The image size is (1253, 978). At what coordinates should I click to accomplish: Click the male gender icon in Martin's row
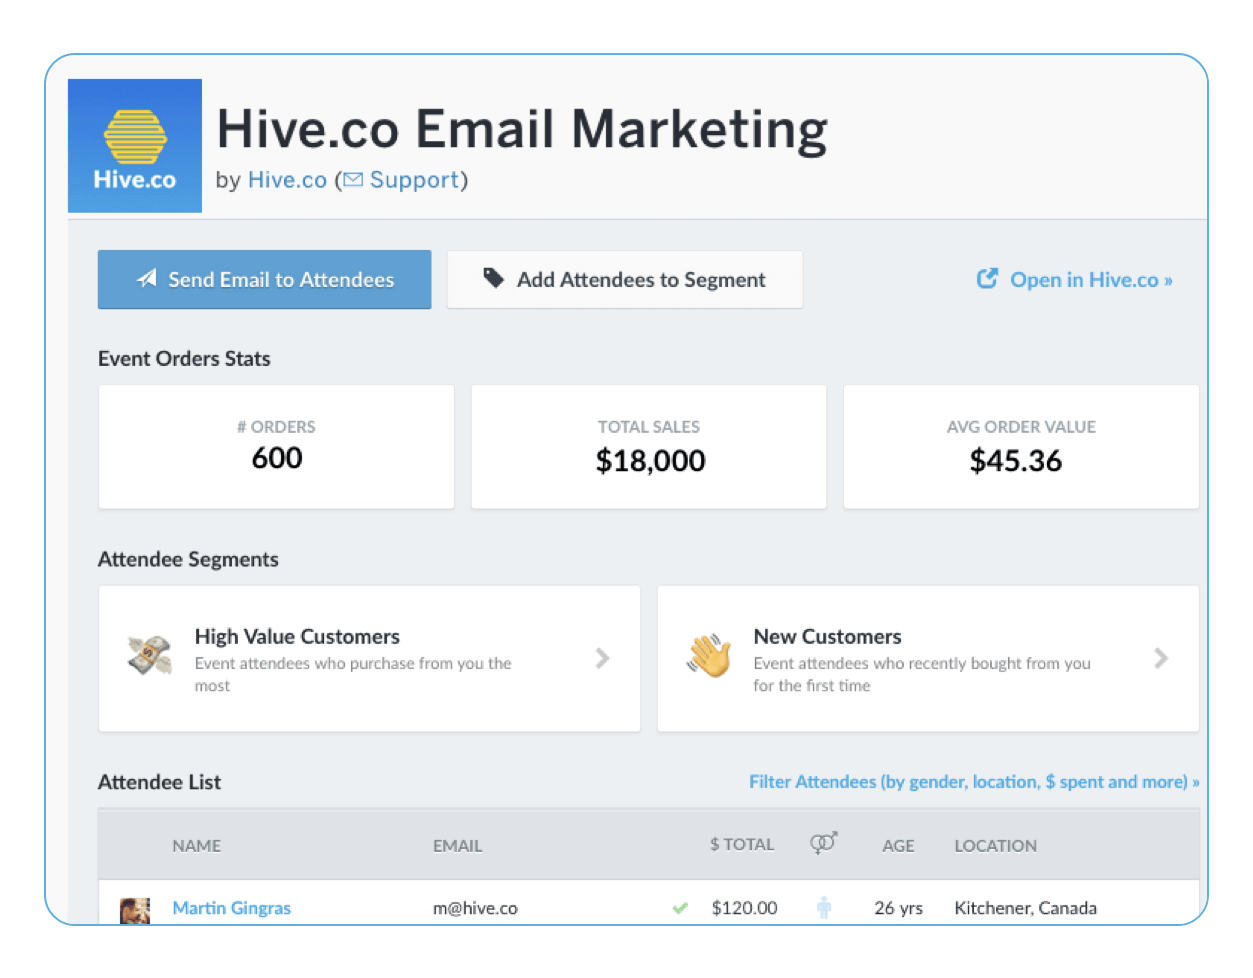[824, 908]
